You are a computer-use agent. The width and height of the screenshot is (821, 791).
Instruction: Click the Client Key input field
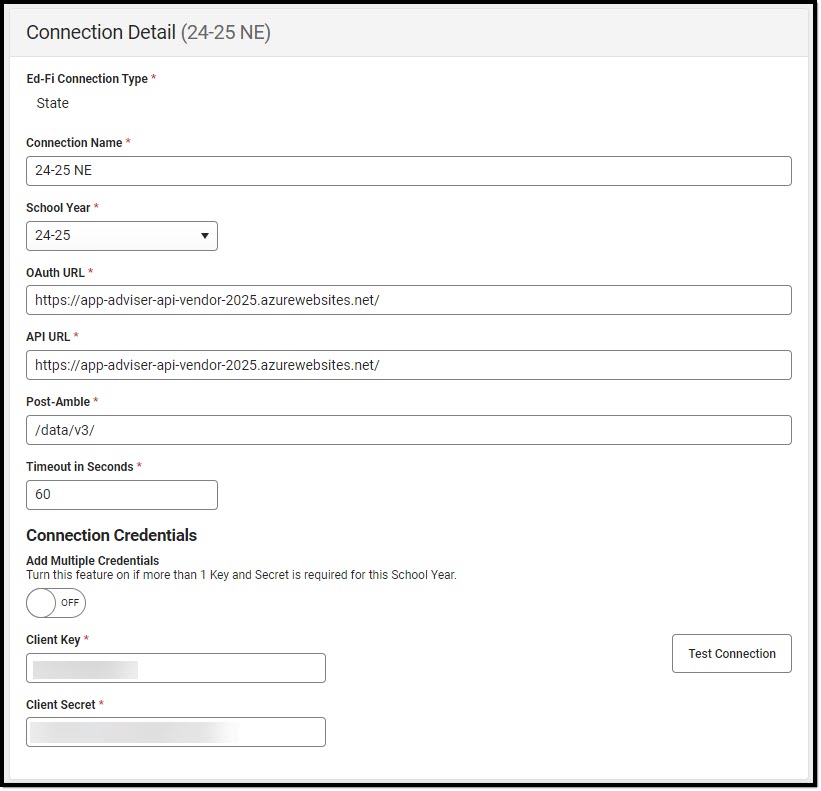point(176,668)
